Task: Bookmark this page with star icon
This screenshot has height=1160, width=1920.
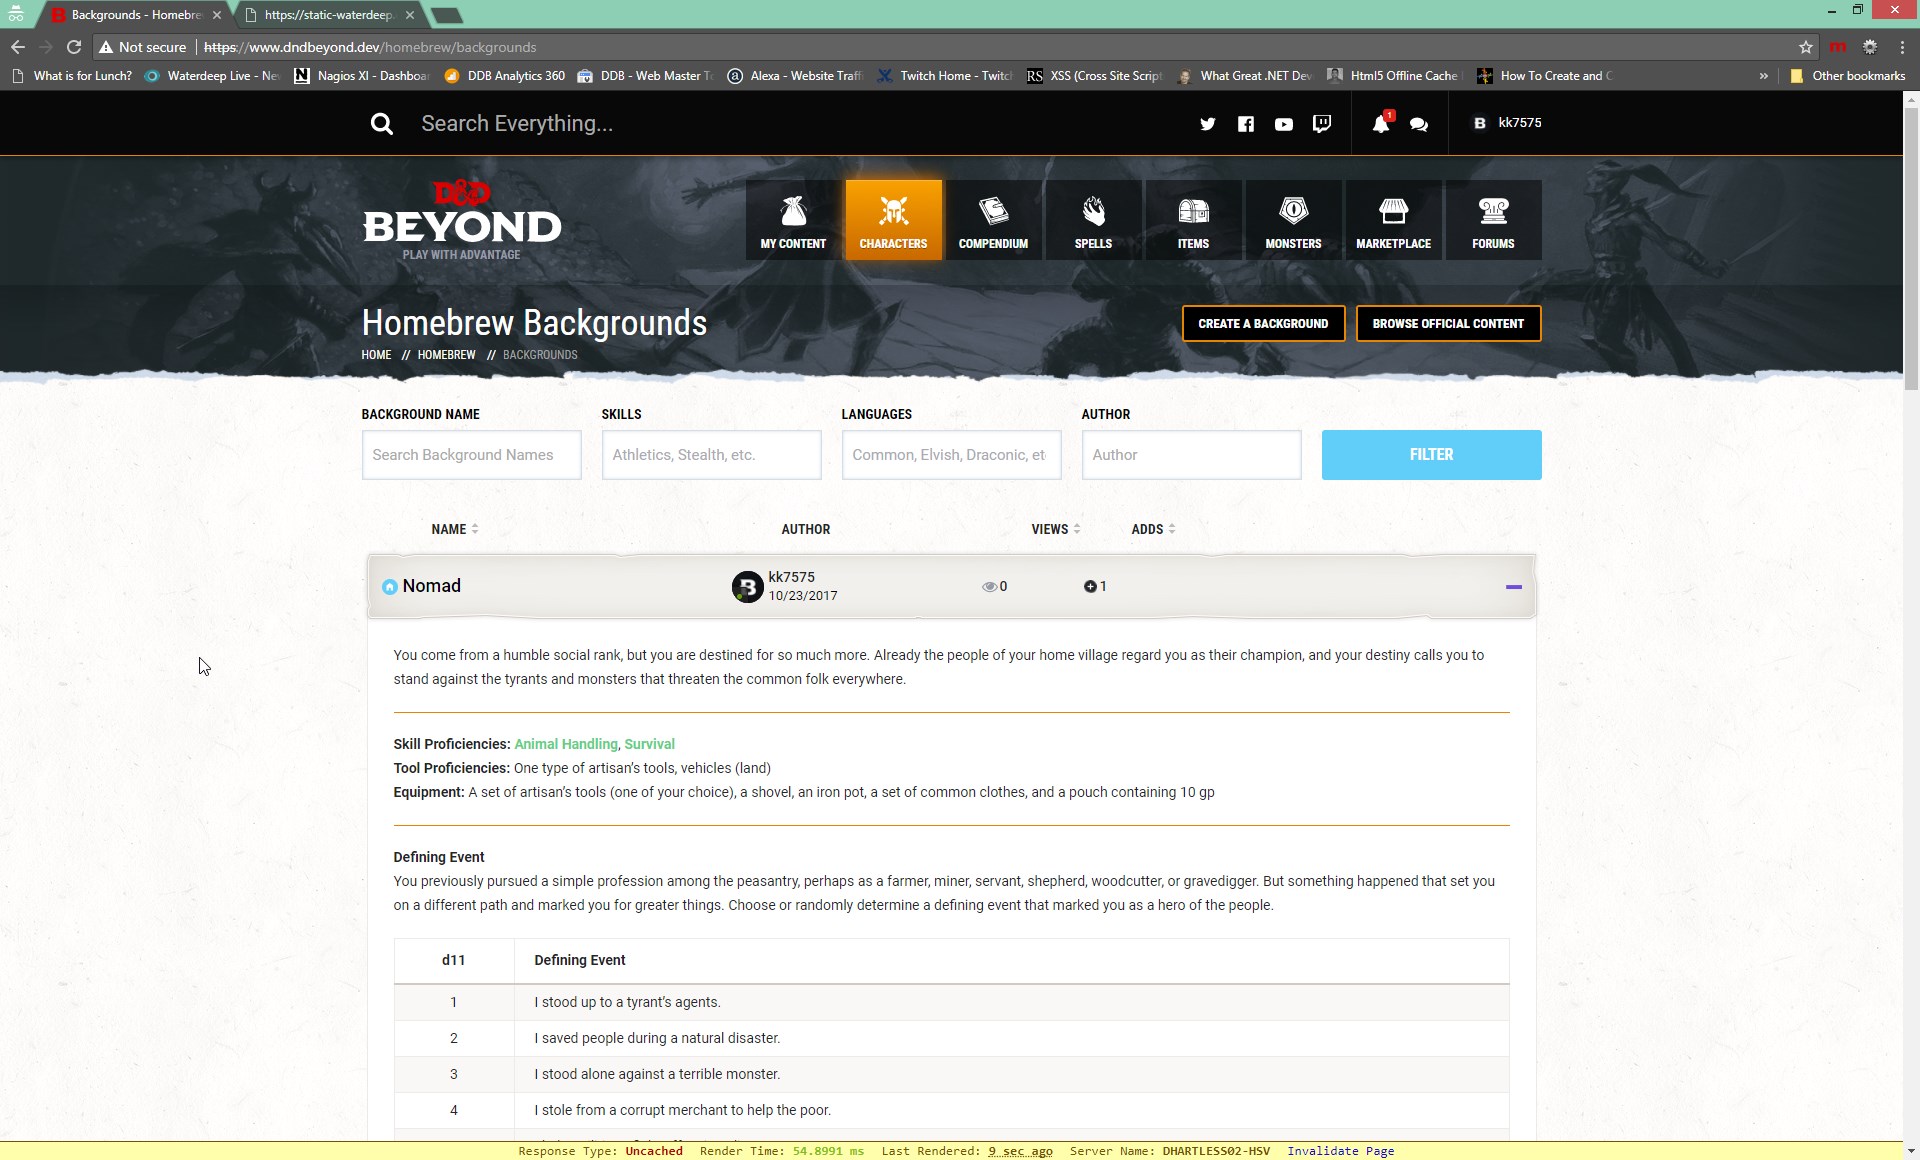Action: [x=1805, y=47]
